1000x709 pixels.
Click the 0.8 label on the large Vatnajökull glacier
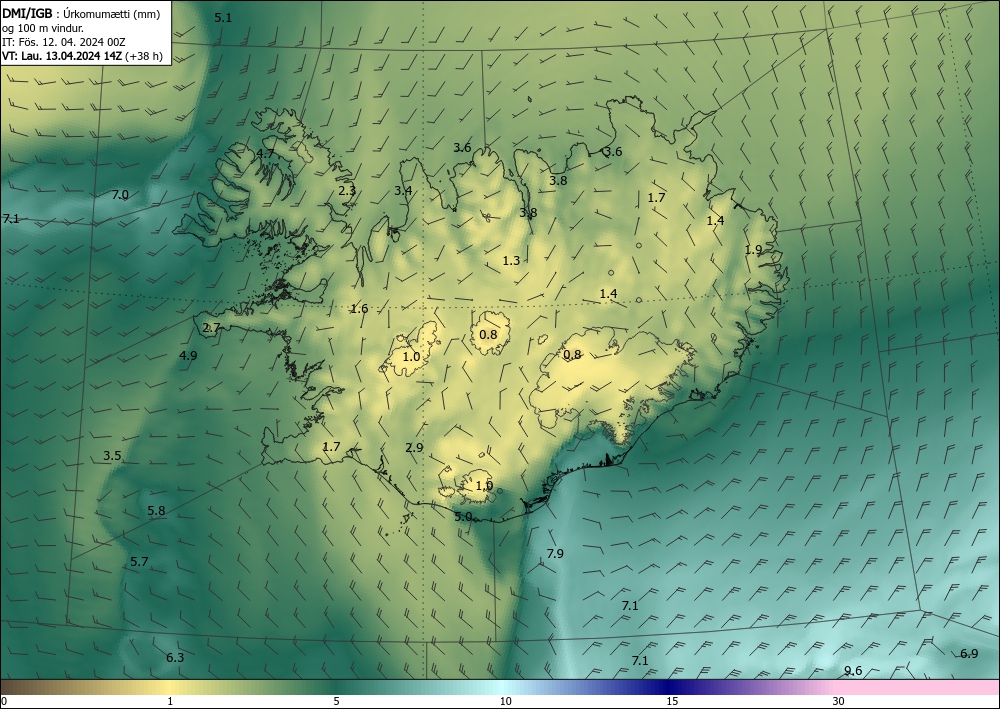point(573,355)
